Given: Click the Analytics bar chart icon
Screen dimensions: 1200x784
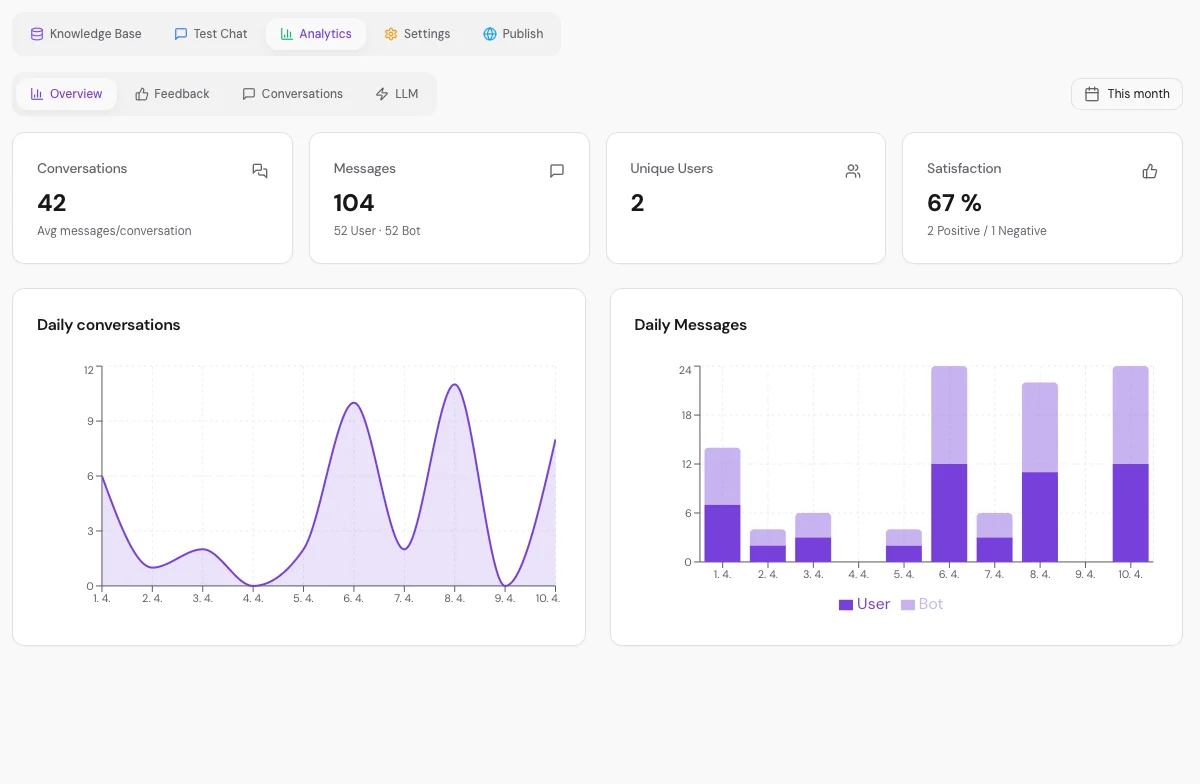Looking at the screenshot, I should point(286,34).
